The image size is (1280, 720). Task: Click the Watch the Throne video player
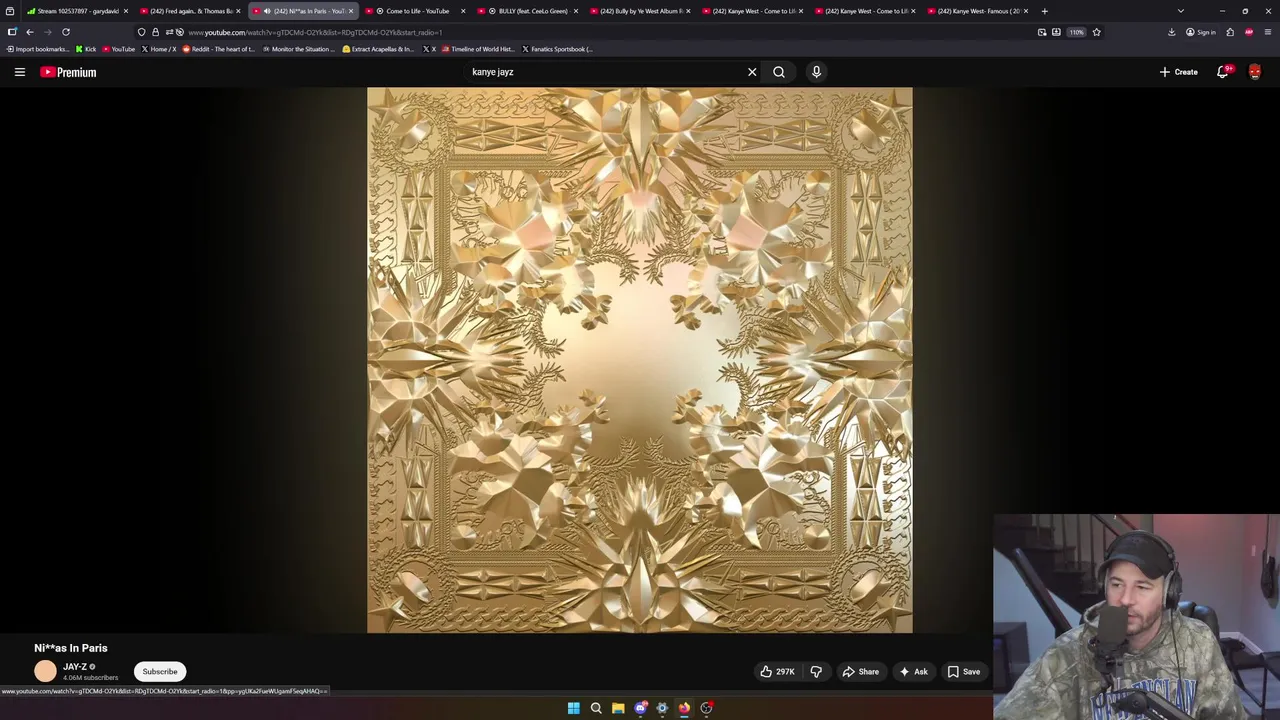click(x=640, y=360)
